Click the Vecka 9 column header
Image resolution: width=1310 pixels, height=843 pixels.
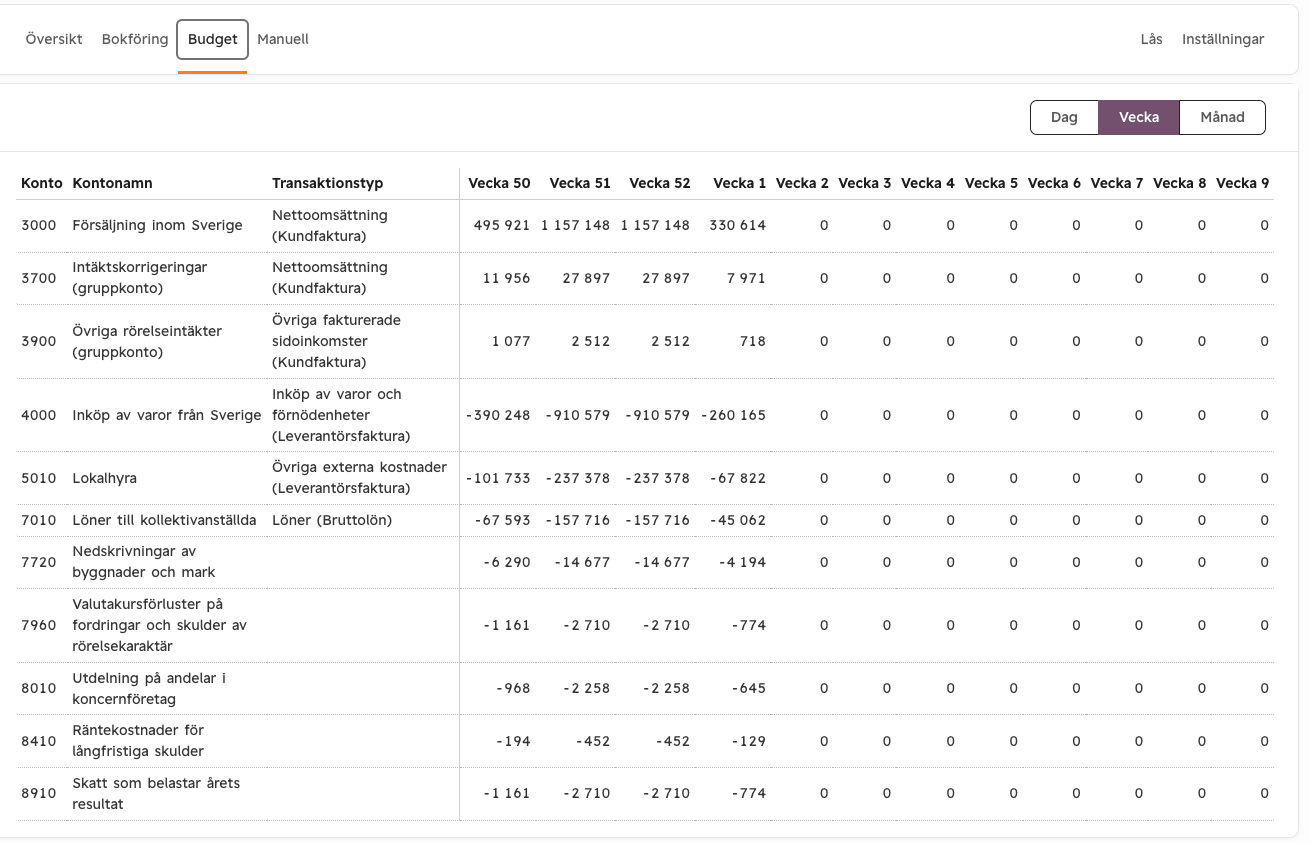point(1243,183)
